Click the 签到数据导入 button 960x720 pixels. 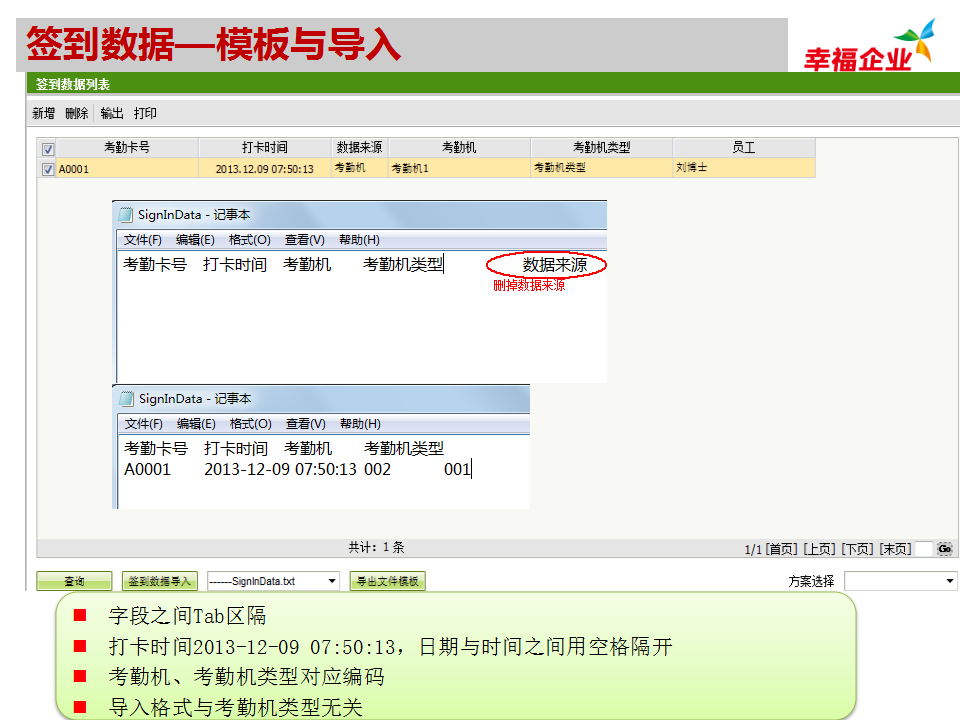(160, 581)
